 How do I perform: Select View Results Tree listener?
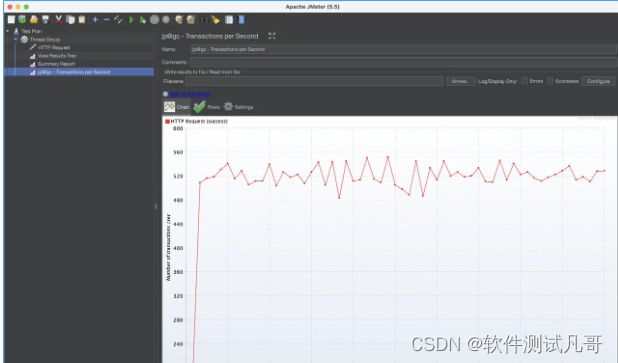pyautogui.click(x=57, y=56)
